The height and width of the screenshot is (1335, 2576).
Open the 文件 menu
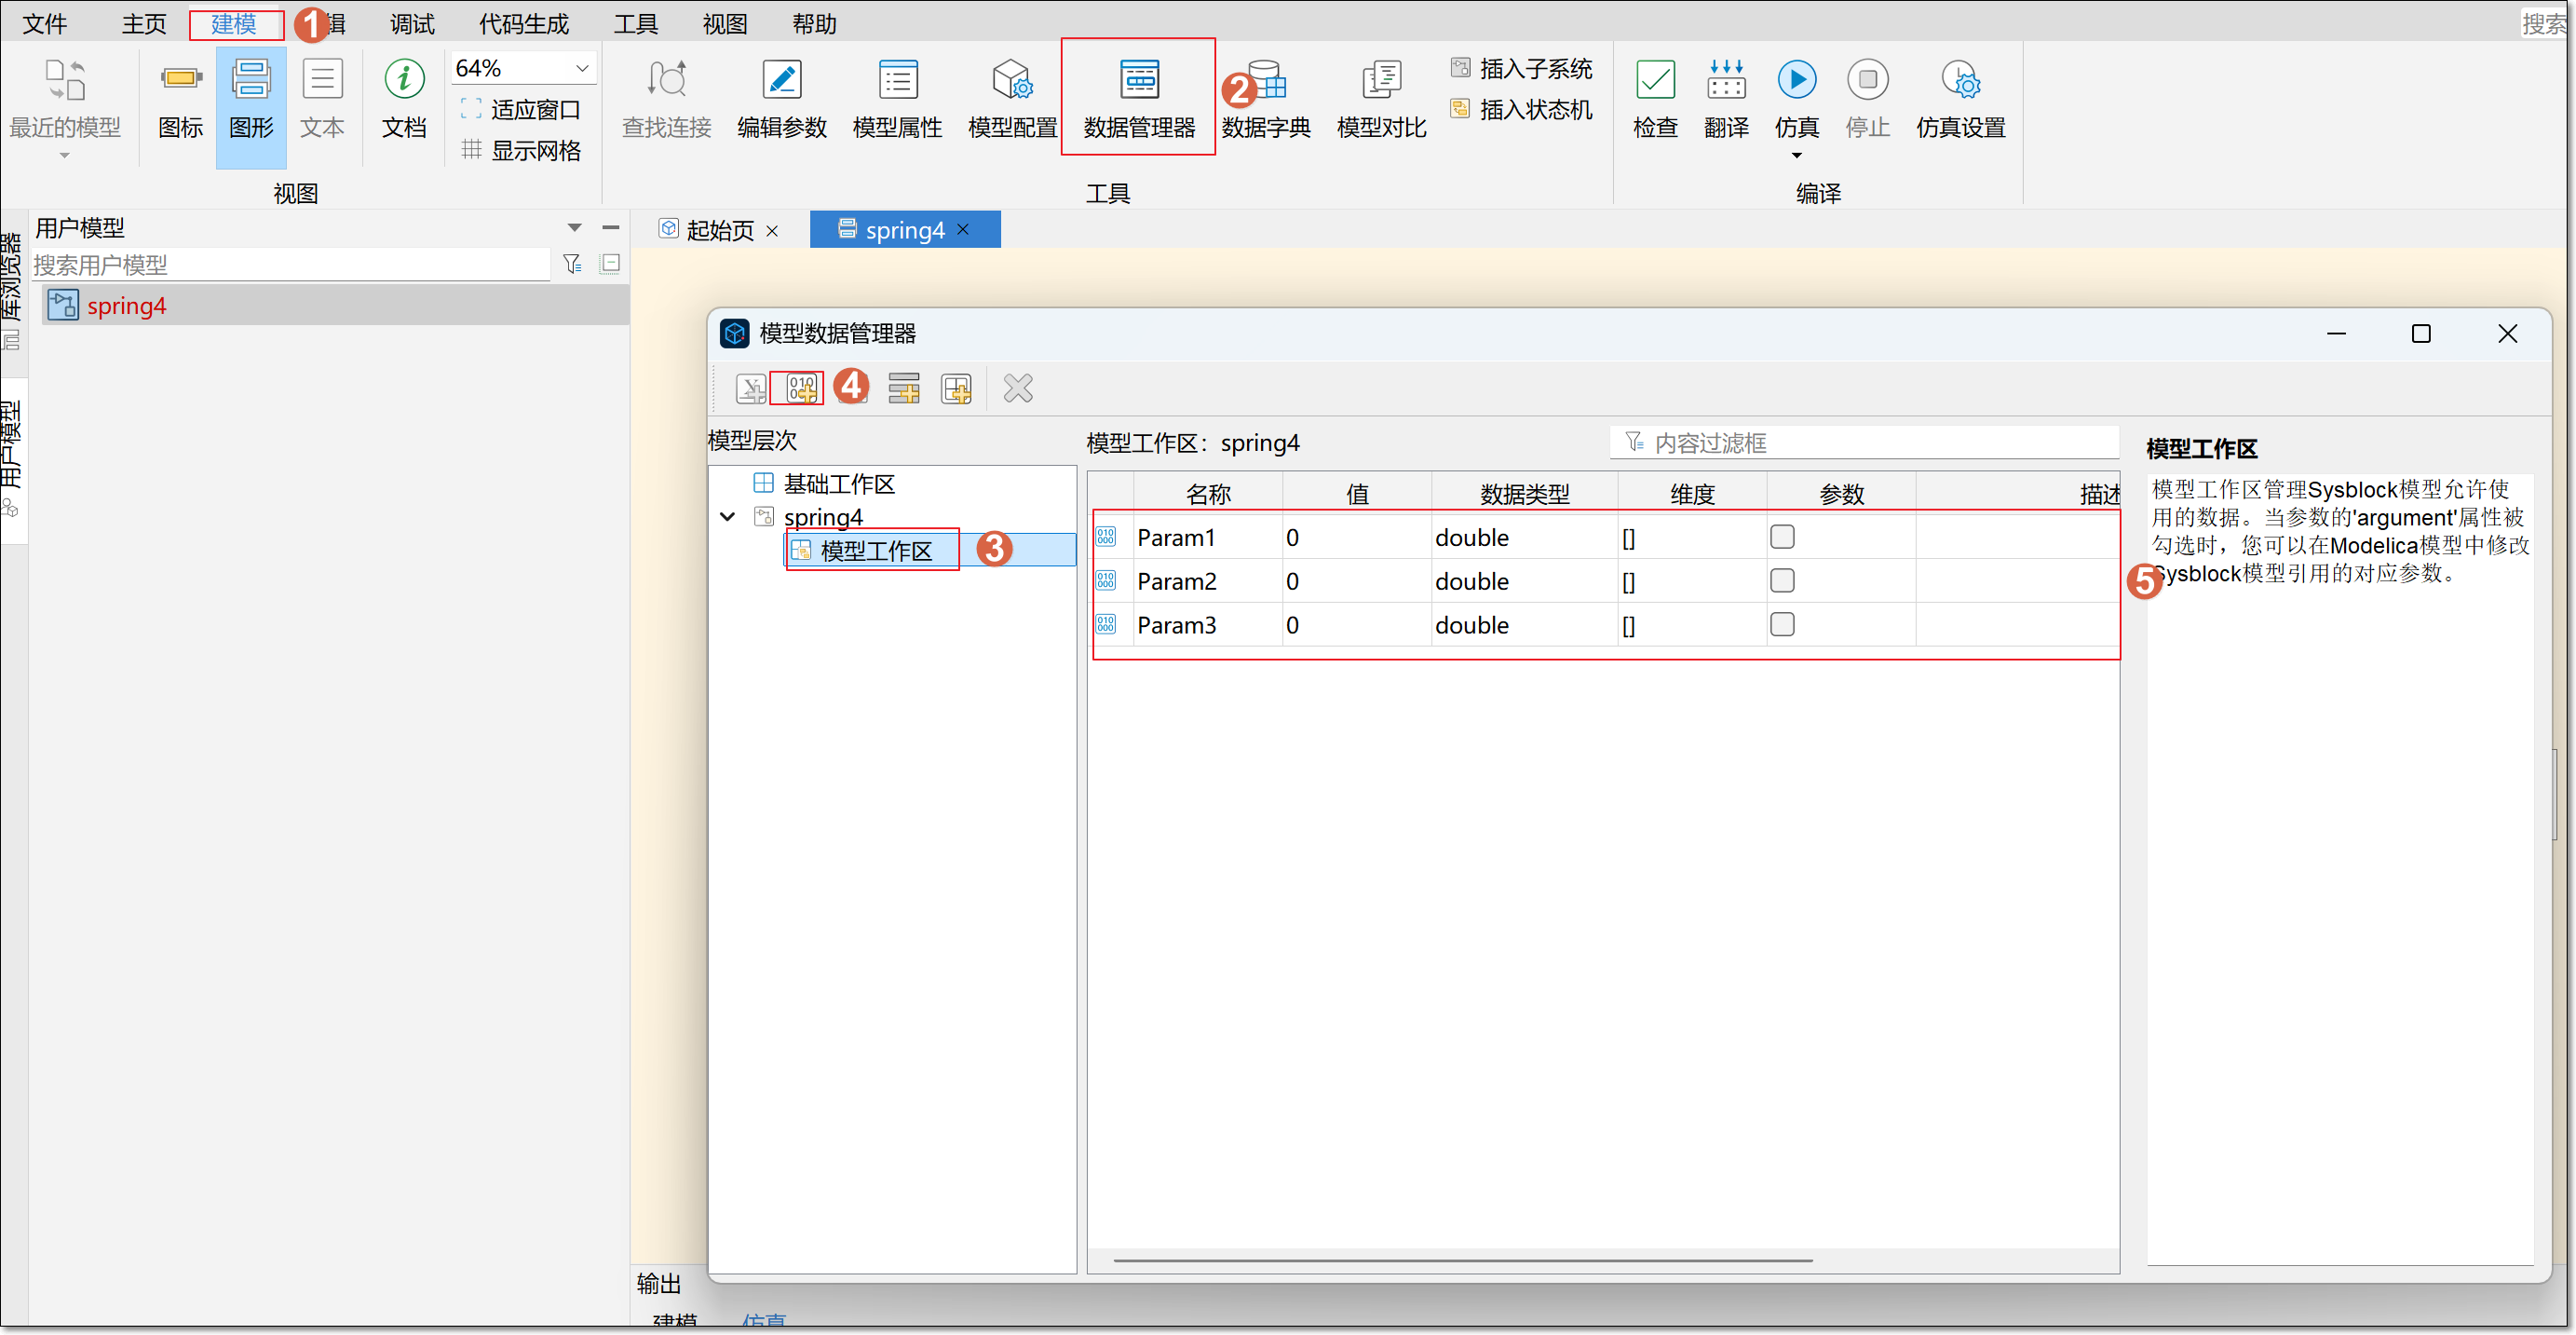point(44,23)
